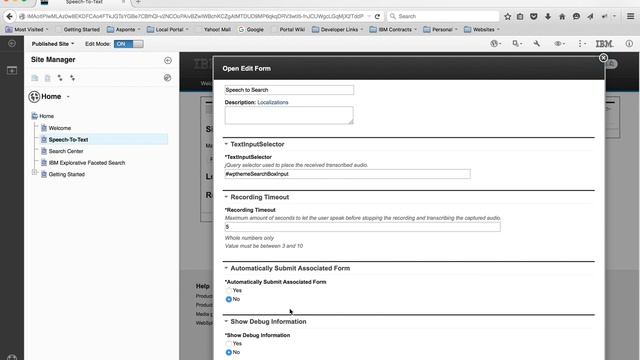Collapse the Recording Timeout section

pyautogui.click(x=226, y=197)
